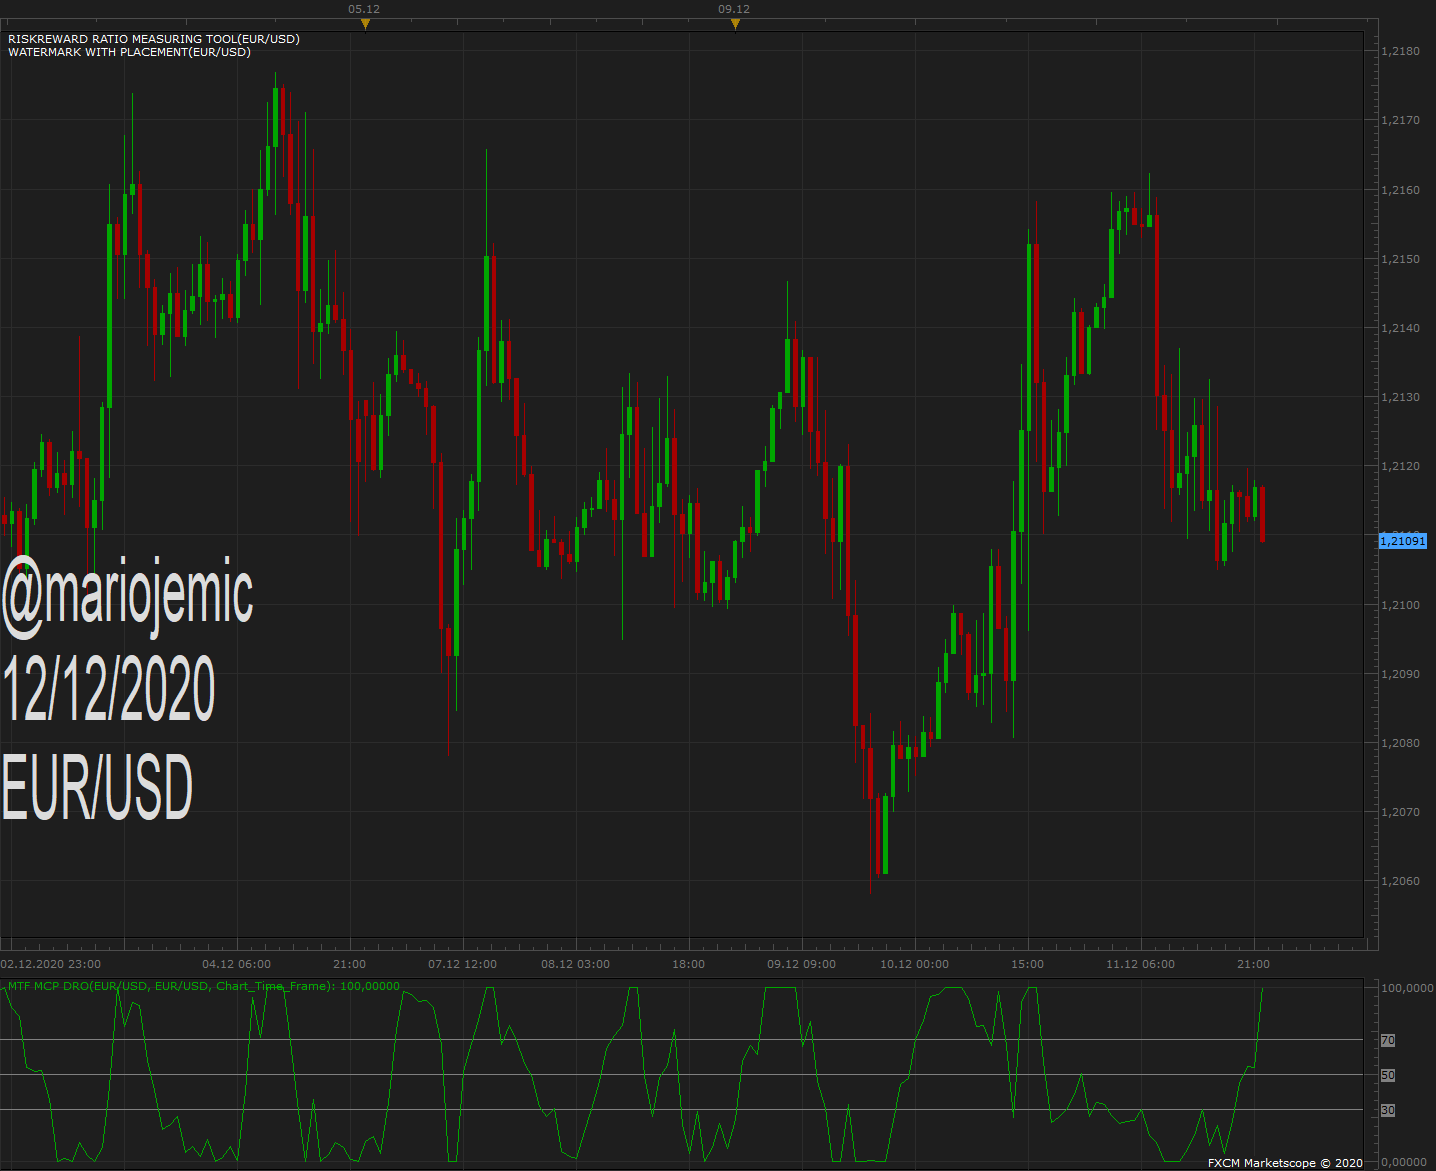Click the 50 level label on oscillator
Image resolution: width=1436 pixels, height=1171 pixels.
[1388, 1076]
